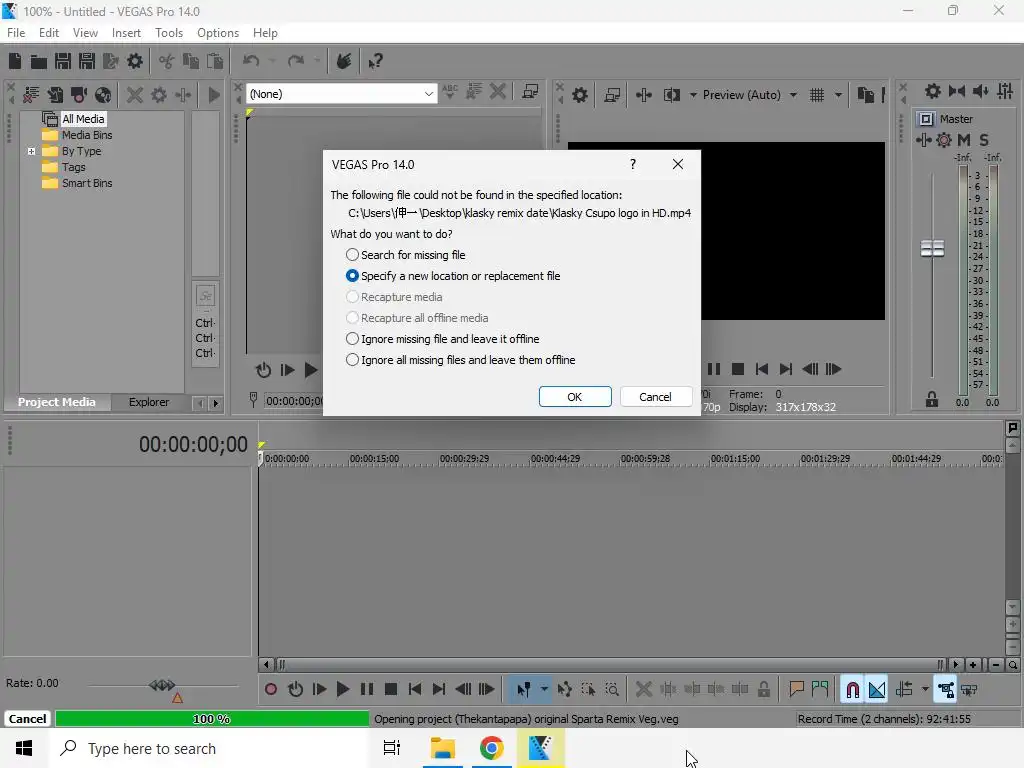Click the Dim Output speaker icon
Viewport: 1024px width, 768px height.
981,91
